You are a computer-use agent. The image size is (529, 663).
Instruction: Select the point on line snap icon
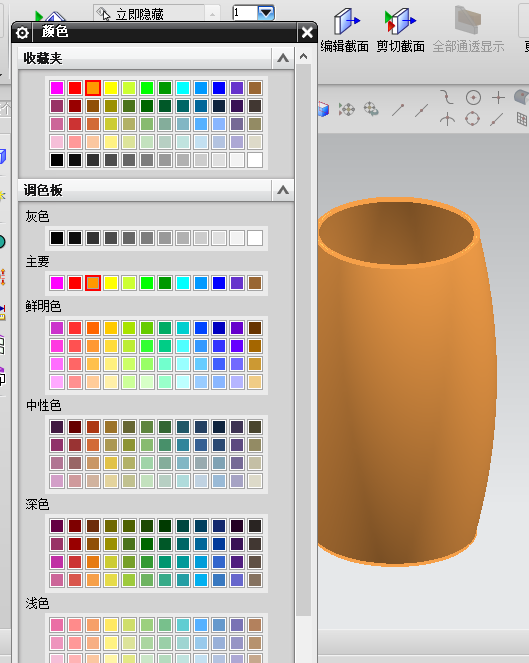[x=496, y=119]
